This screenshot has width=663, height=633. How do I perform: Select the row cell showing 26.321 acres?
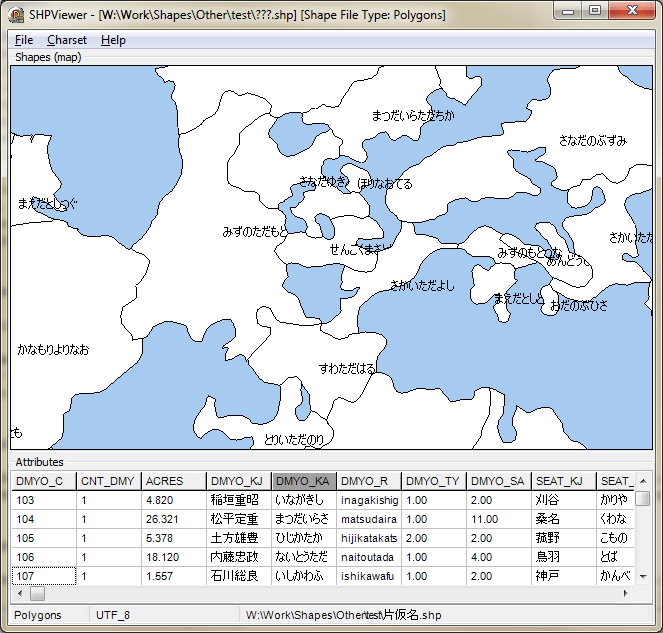(174, 519)
